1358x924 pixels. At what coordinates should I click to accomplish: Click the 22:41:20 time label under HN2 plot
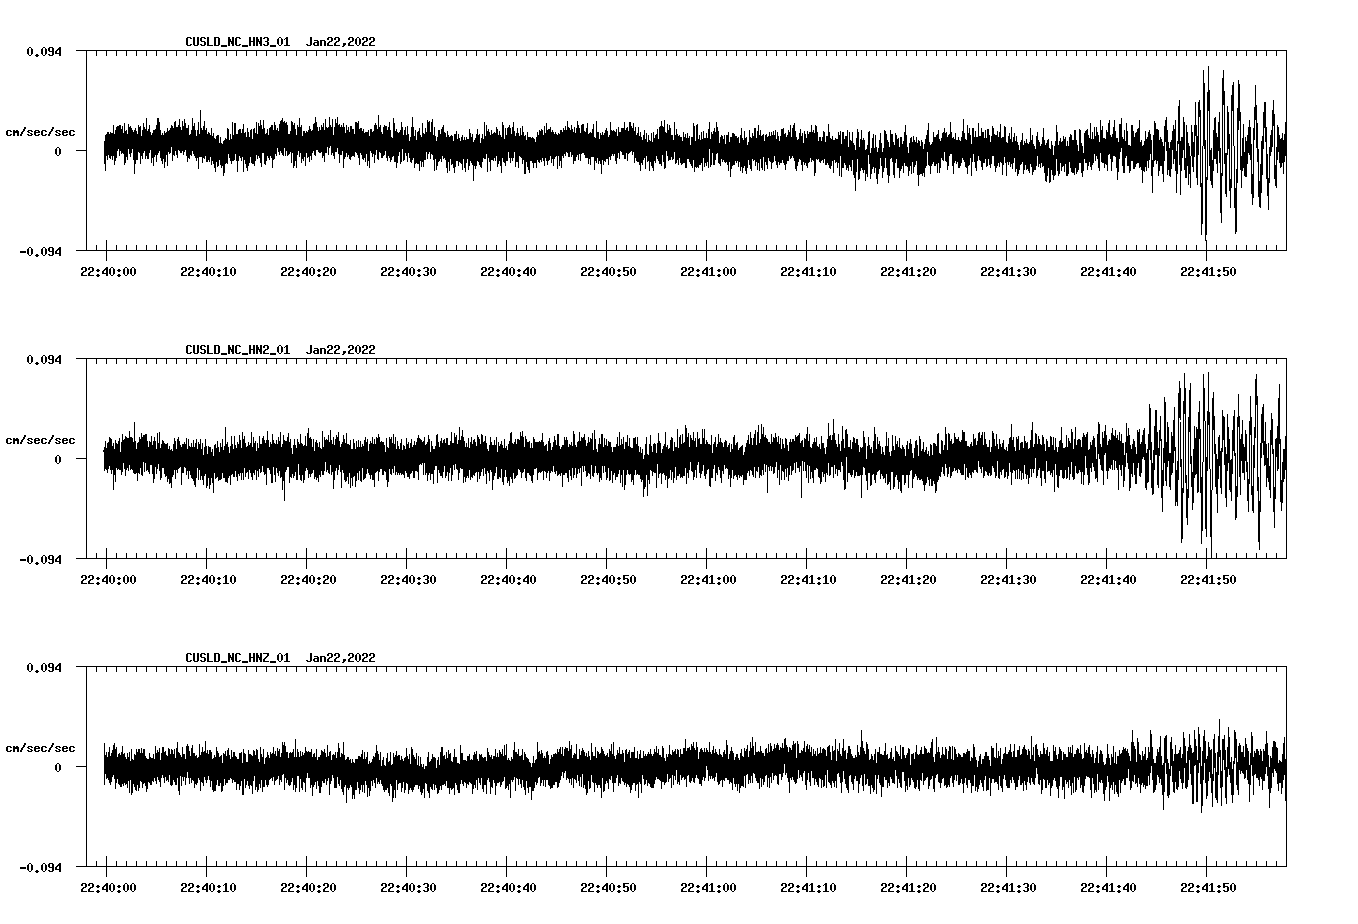[x=908, y=580]
